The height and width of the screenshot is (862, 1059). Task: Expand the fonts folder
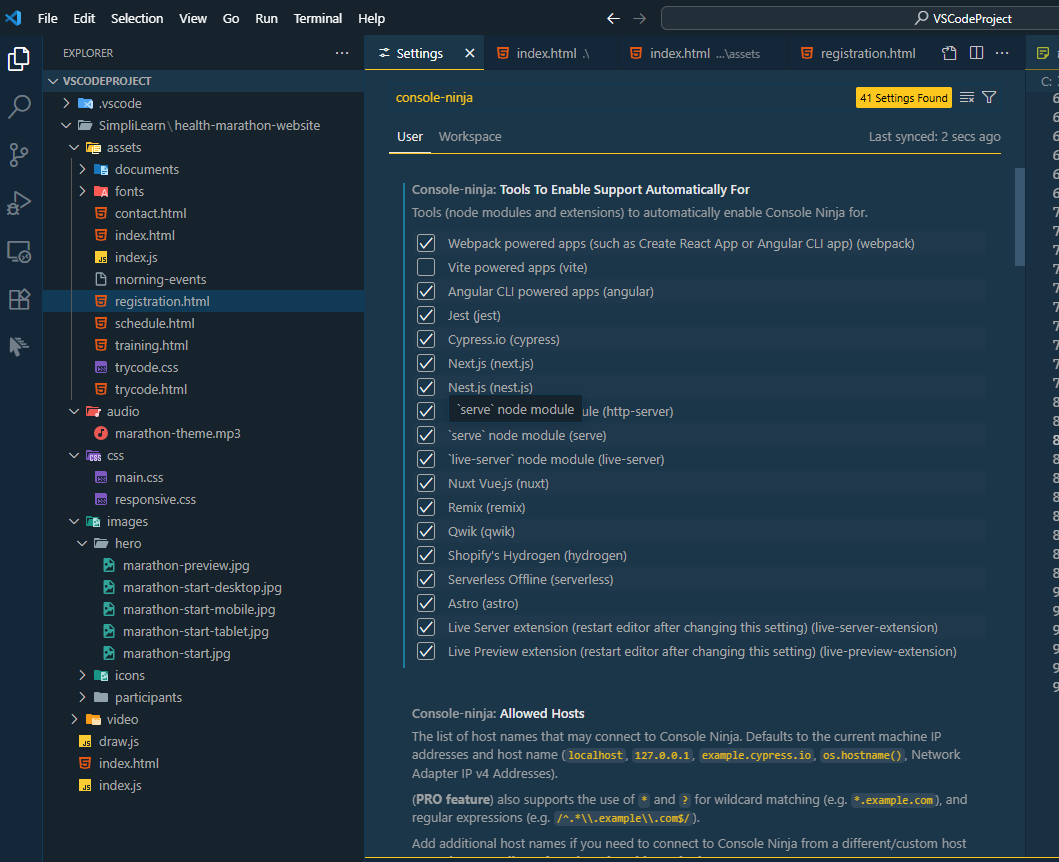82,191
